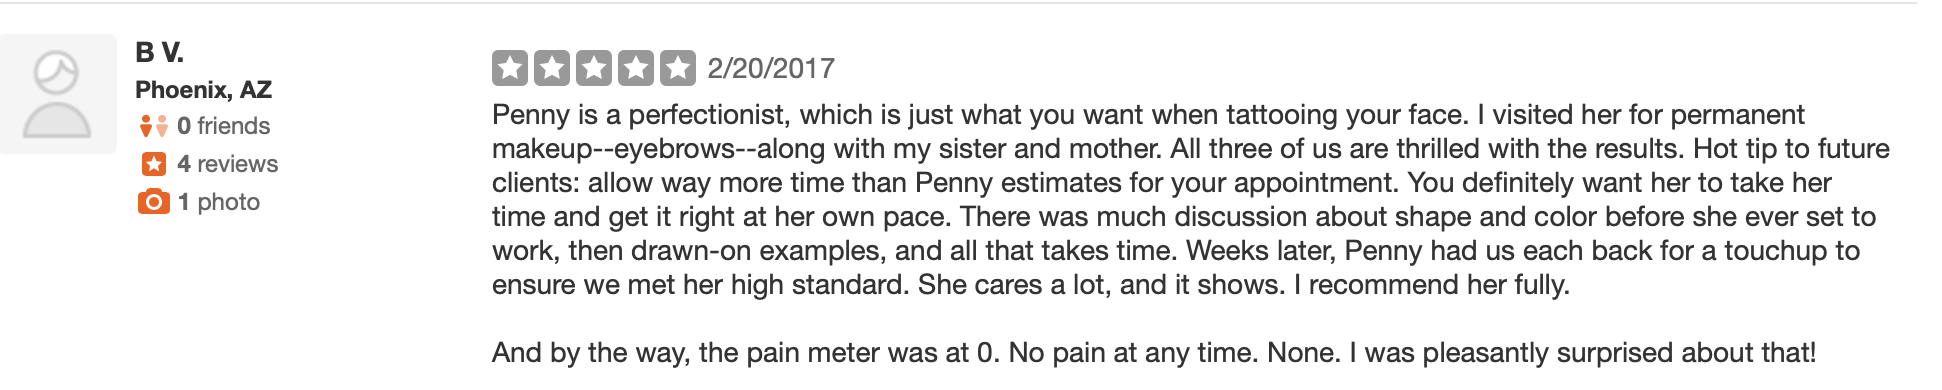Open B V.'s profile avatar placeholder
Image resolution: width=1942 pixels, height=390 pixels.
(x=58, y=94)
